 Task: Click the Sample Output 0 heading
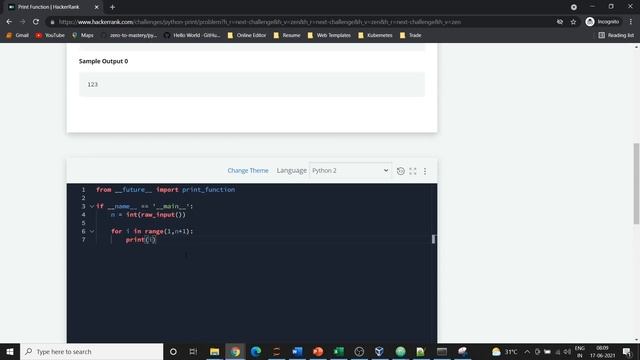click(x=103, y=61)
